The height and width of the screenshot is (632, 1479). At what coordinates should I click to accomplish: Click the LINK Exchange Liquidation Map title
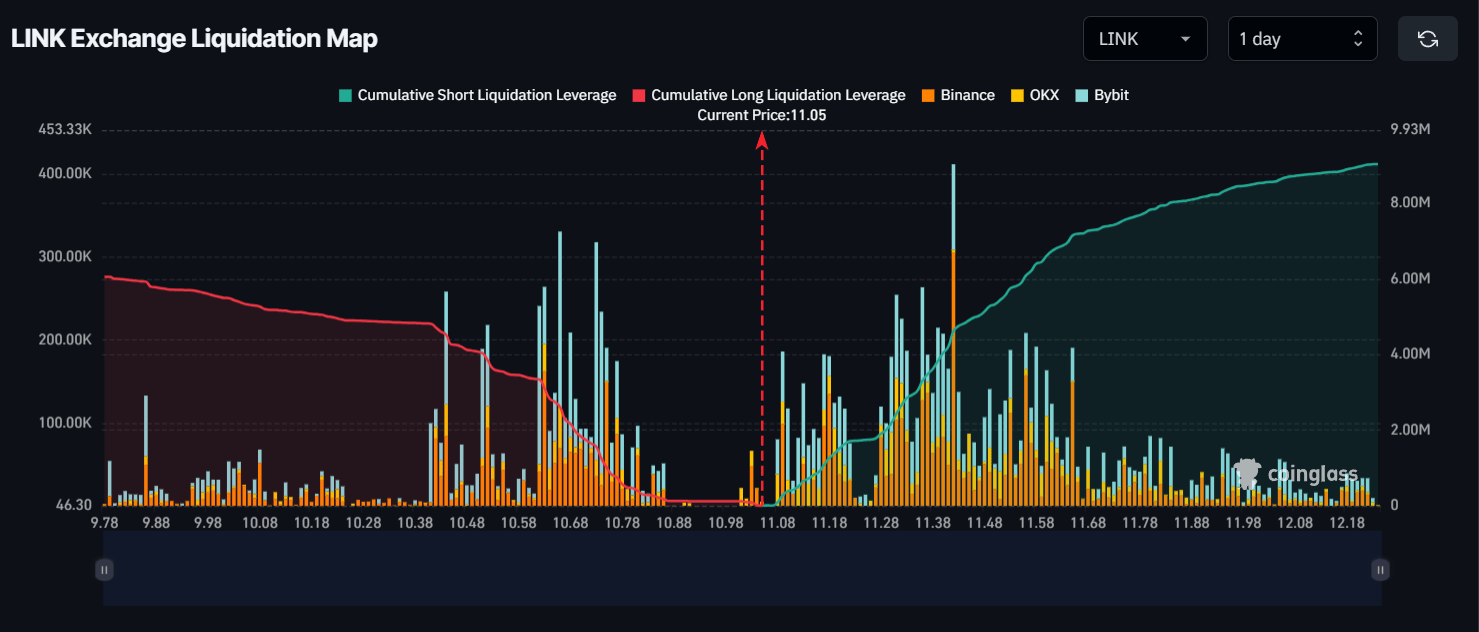click(194, 39)
